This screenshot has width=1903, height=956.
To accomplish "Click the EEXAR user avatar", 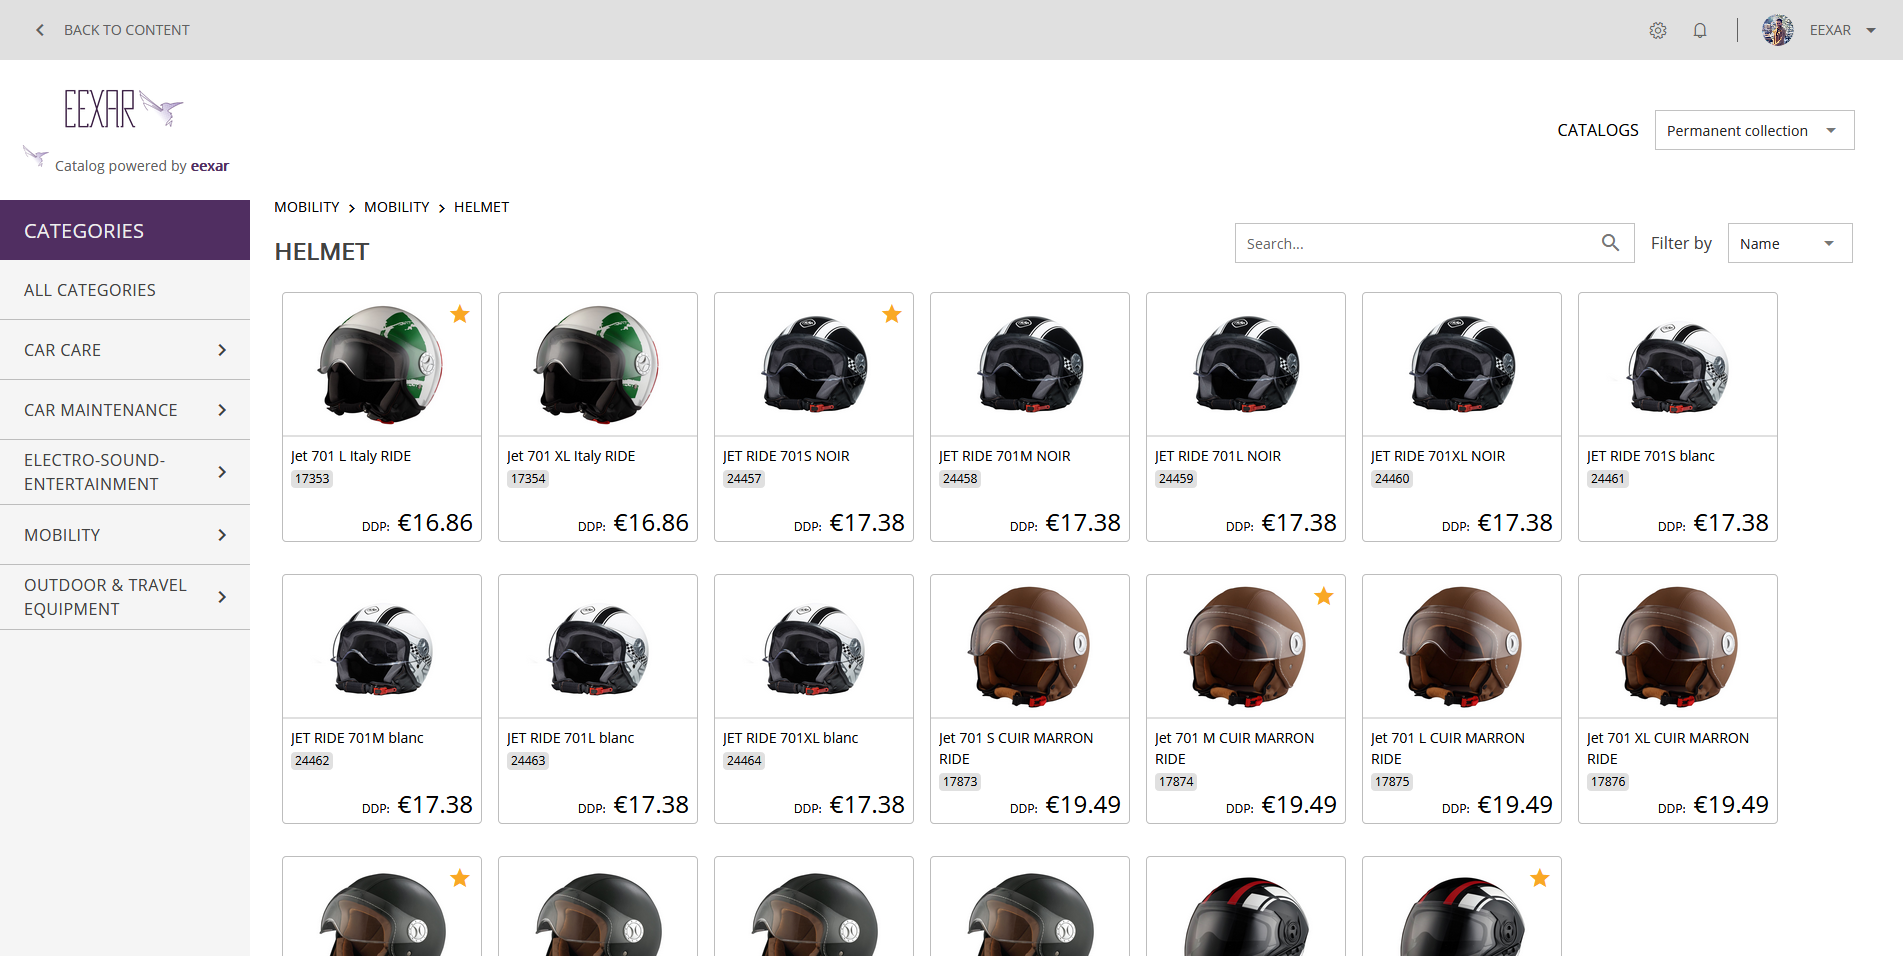I will click(x=1777, y=30).
